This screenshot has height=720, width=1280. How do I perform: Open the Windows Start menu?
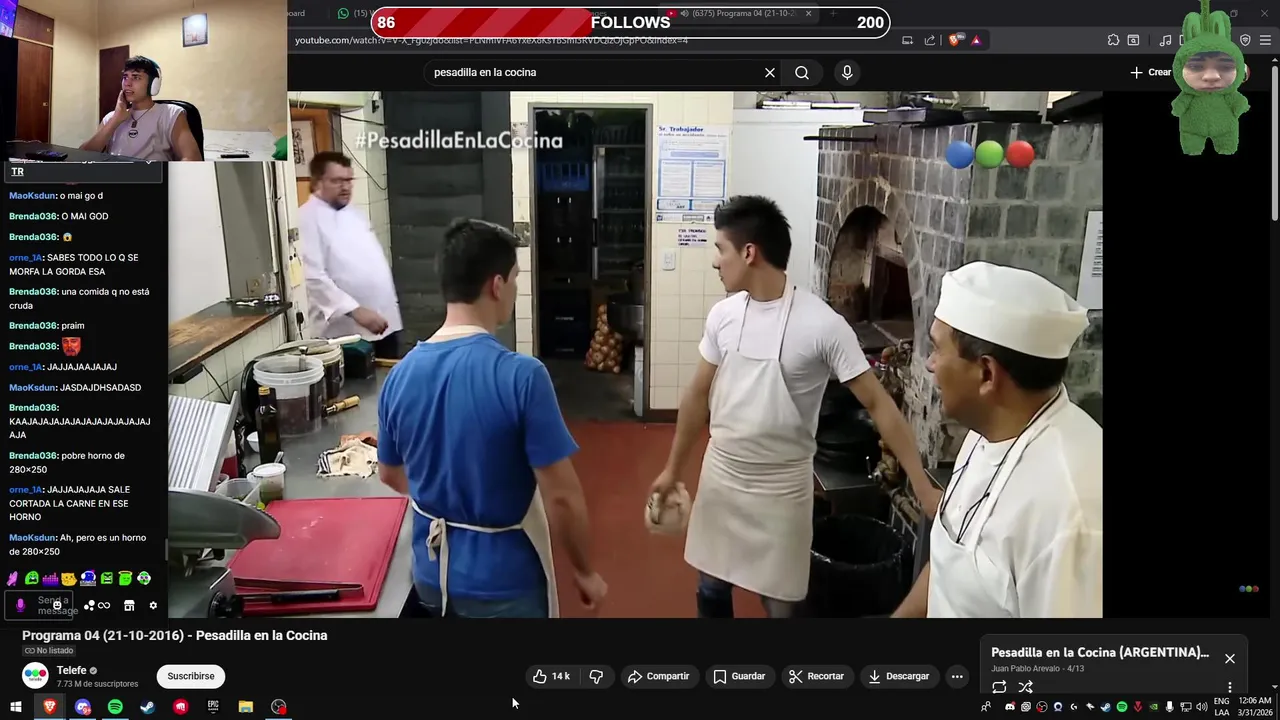click(16, 707)
